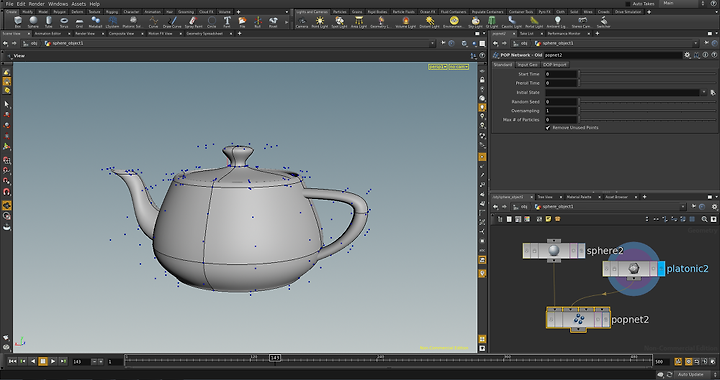Switch to the Geometry Spreadsheet tab
The image size is (720, 380).
coord(204,34)
